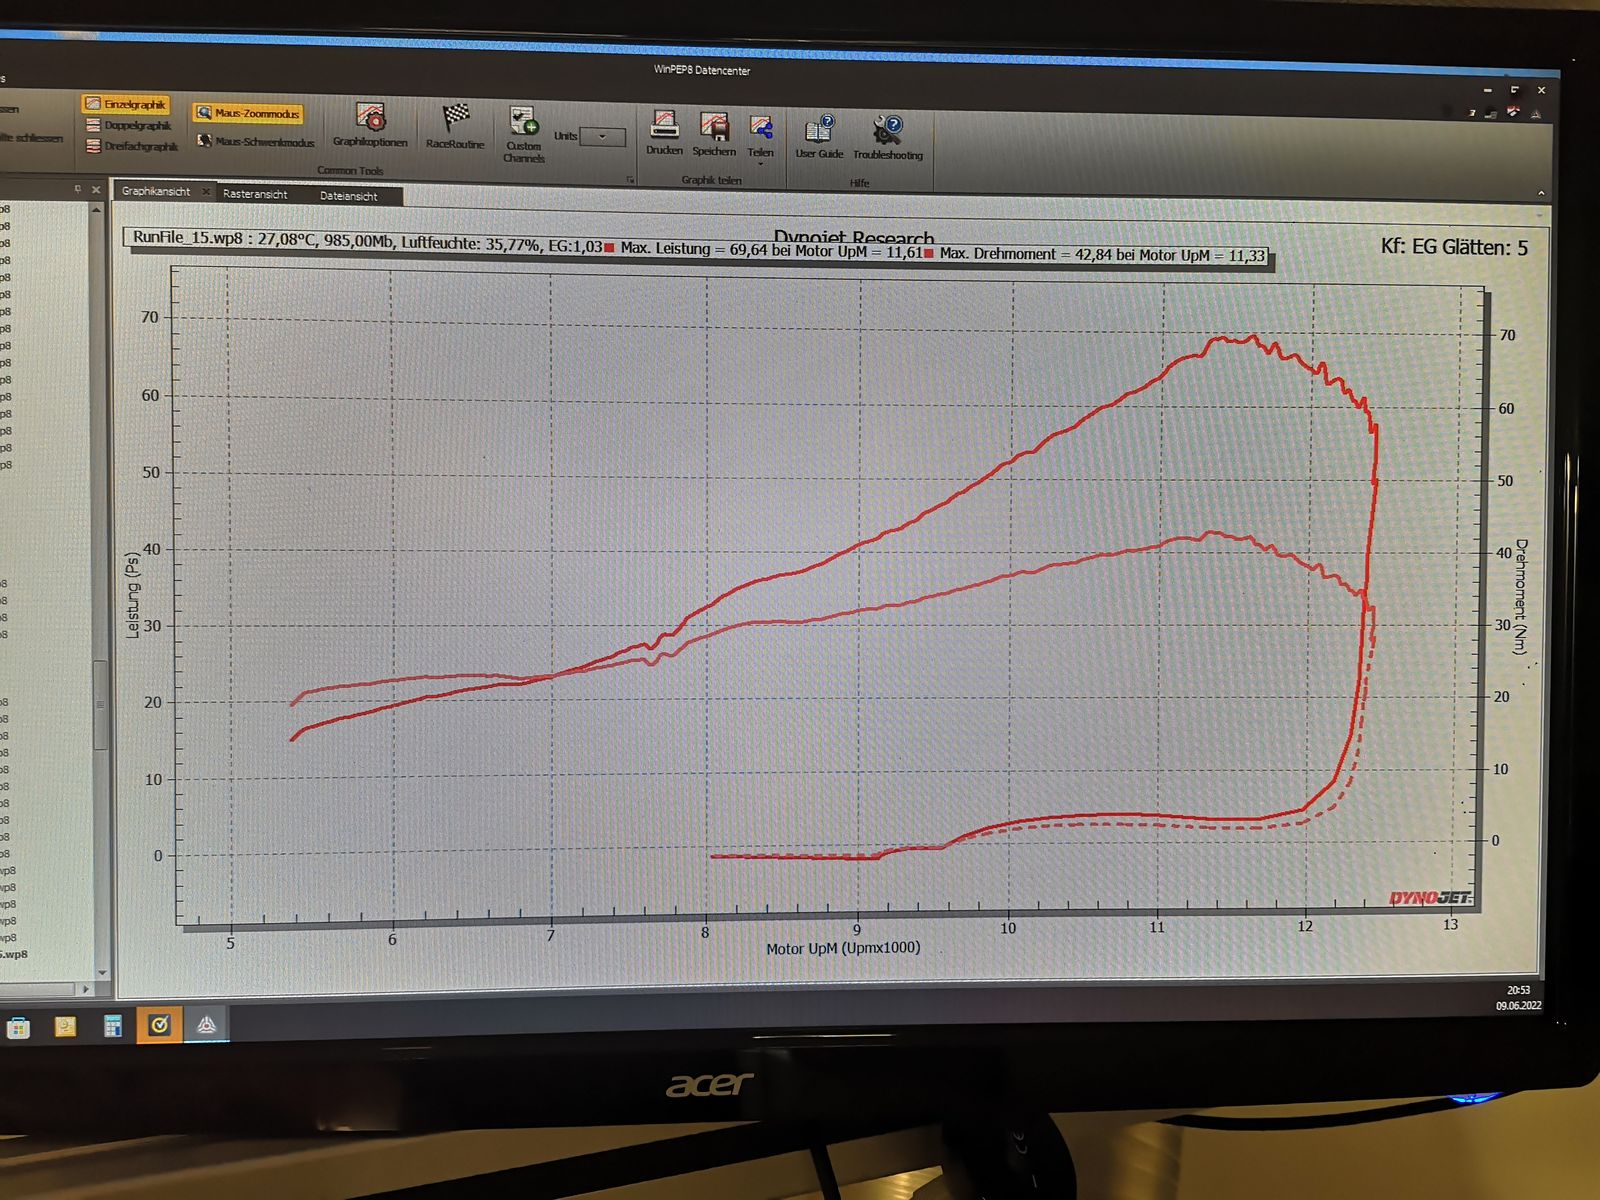Open Troubleshooting help
Screen dimensions: 1600x1200
click(x=887, y=137)
